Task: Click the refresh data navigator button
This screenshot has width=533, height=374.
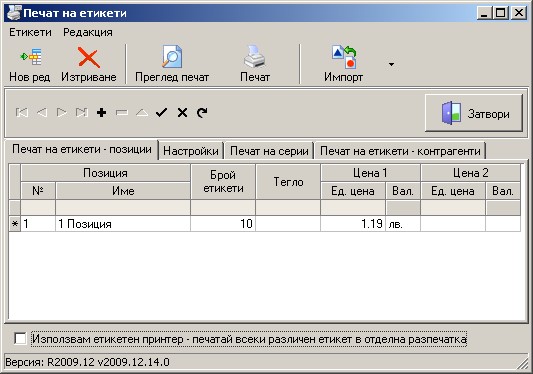Action: tap(202, 113)
